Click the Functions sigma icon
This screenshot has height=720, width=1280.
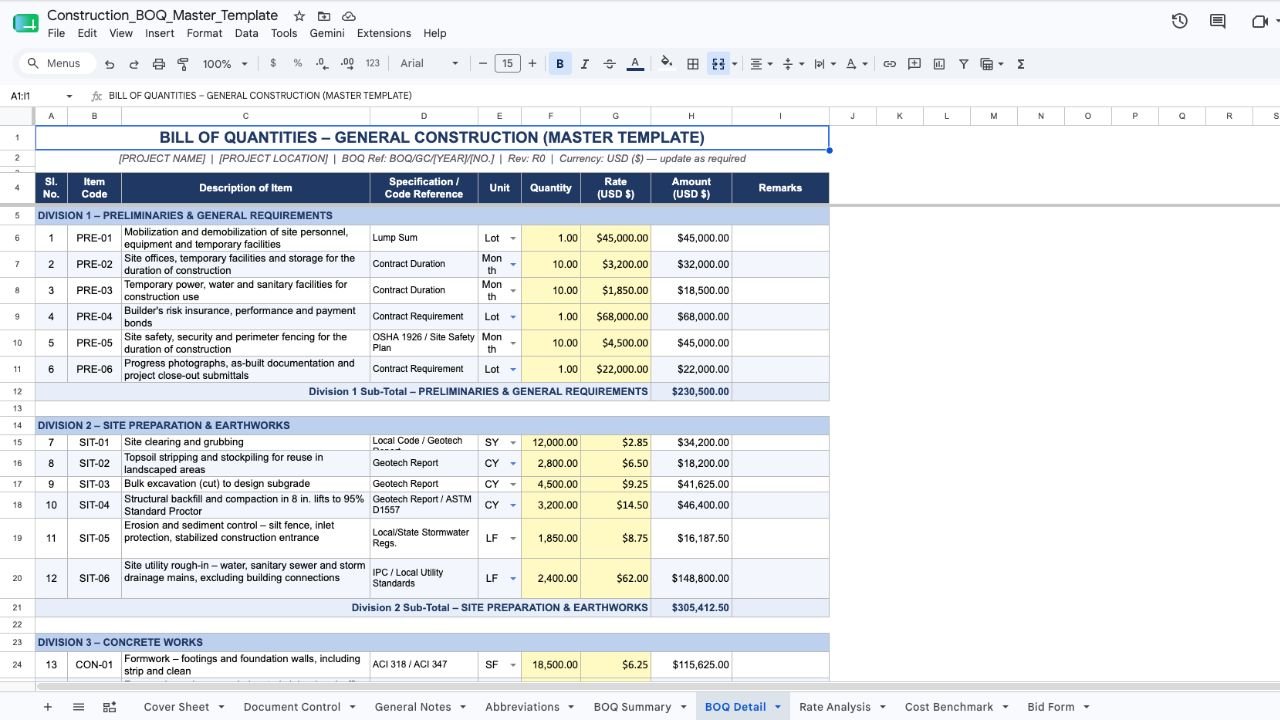point(1021,64)
